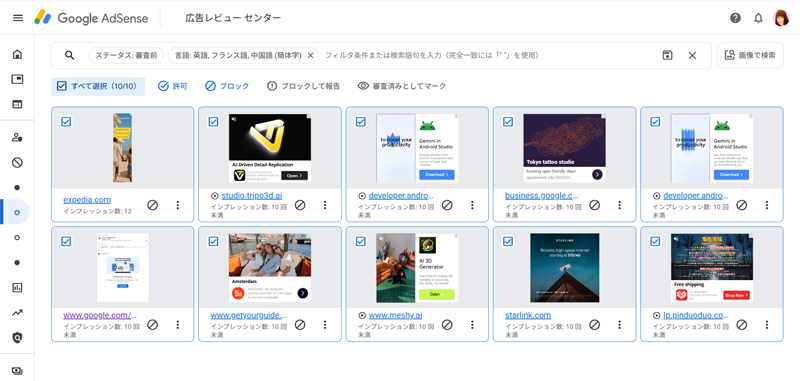800x381 pixels.
Task: Remove the language filter chip
Action: (x=310, y=55)
